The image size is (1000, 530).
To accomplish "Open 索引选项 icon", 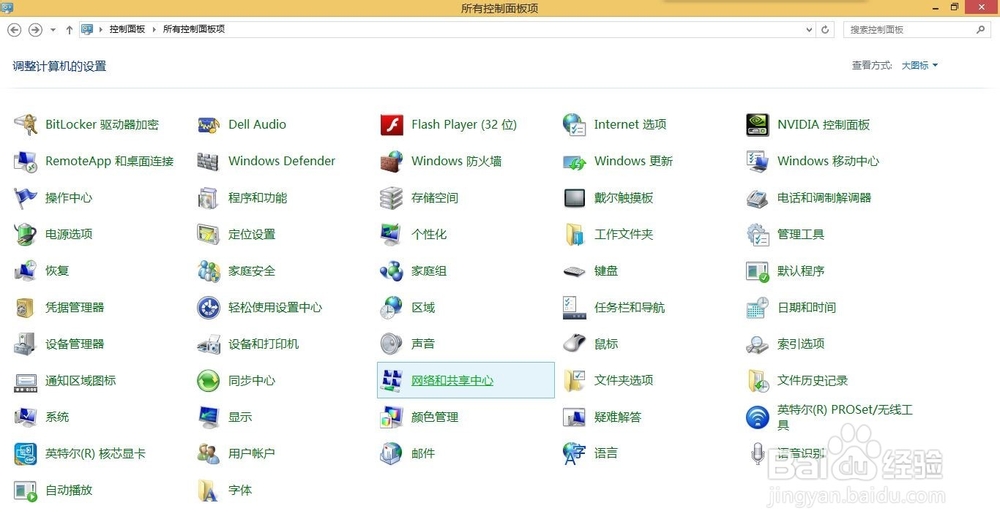I will coord(758,344).
